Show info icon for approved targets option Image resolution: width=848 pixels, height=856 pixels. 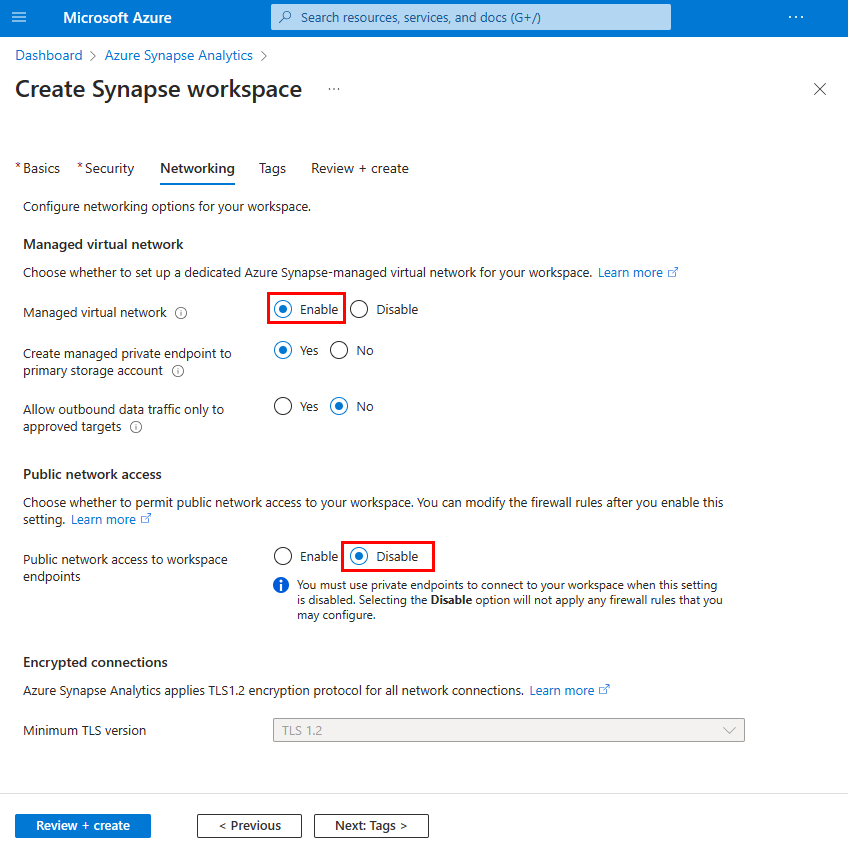click(x=136, y=427)
